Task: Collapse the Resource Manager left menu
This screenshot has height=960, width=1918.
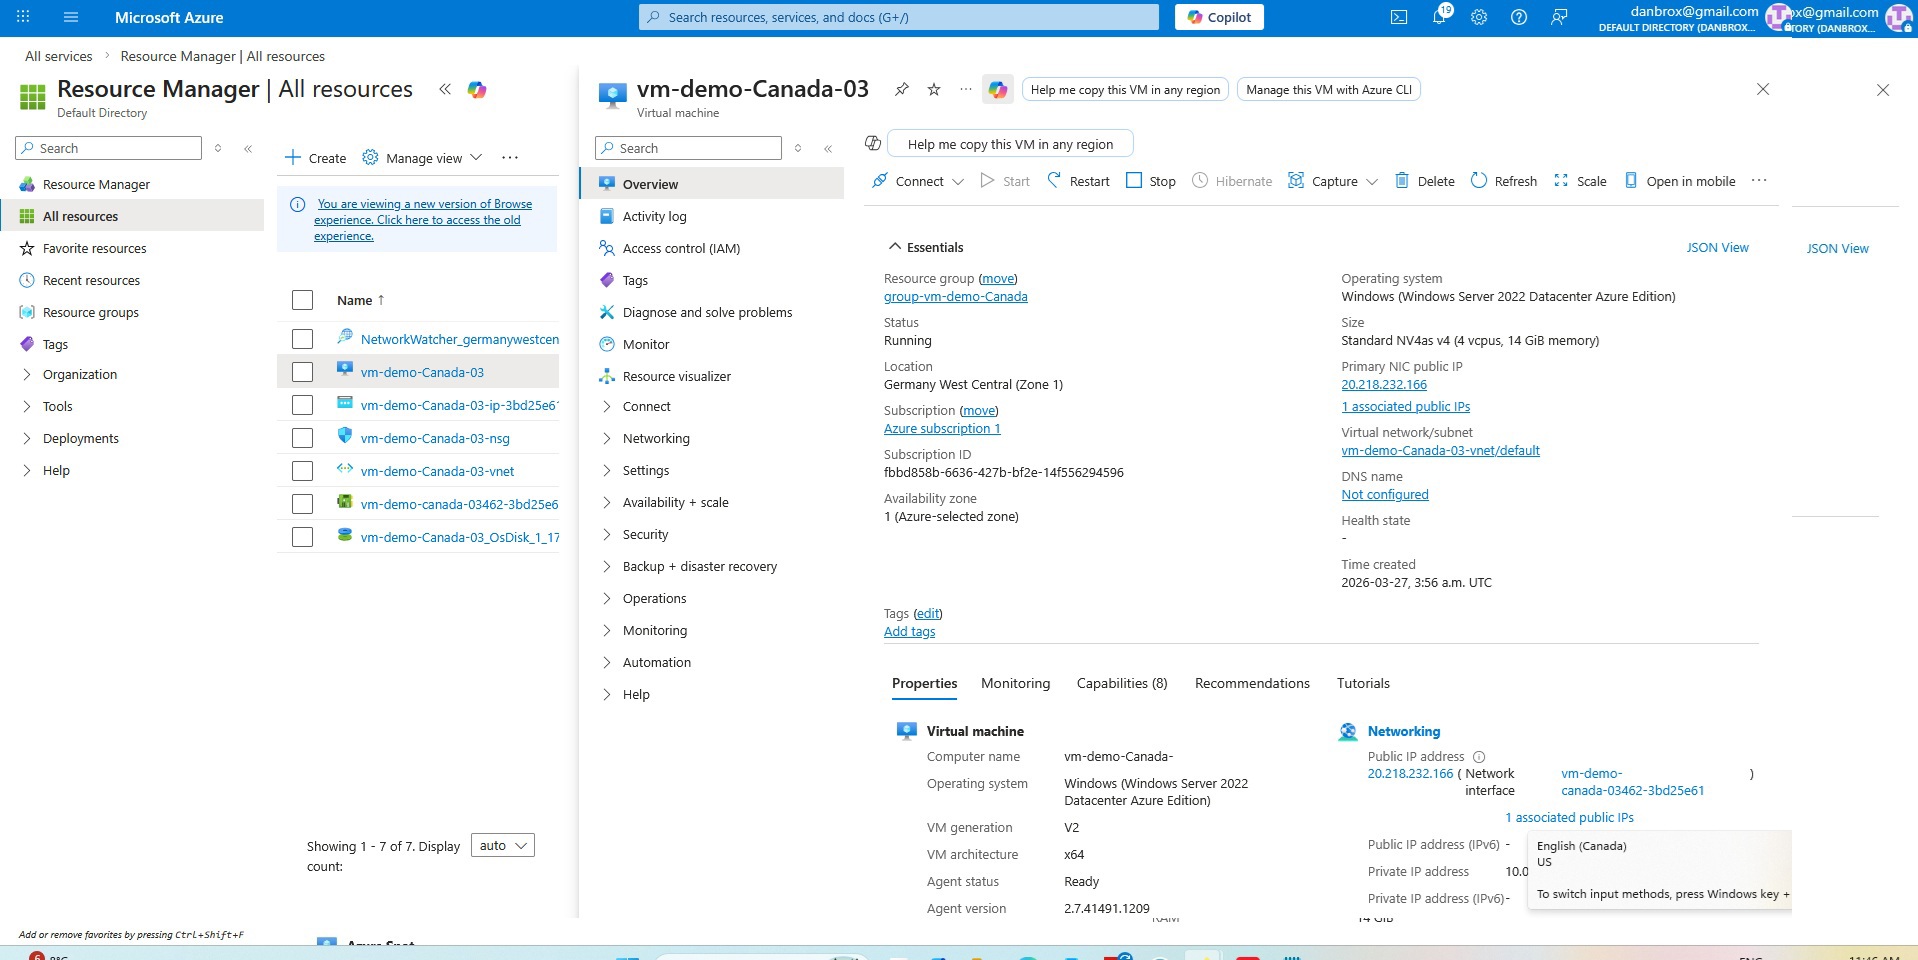Action: (x=248, y=148)
